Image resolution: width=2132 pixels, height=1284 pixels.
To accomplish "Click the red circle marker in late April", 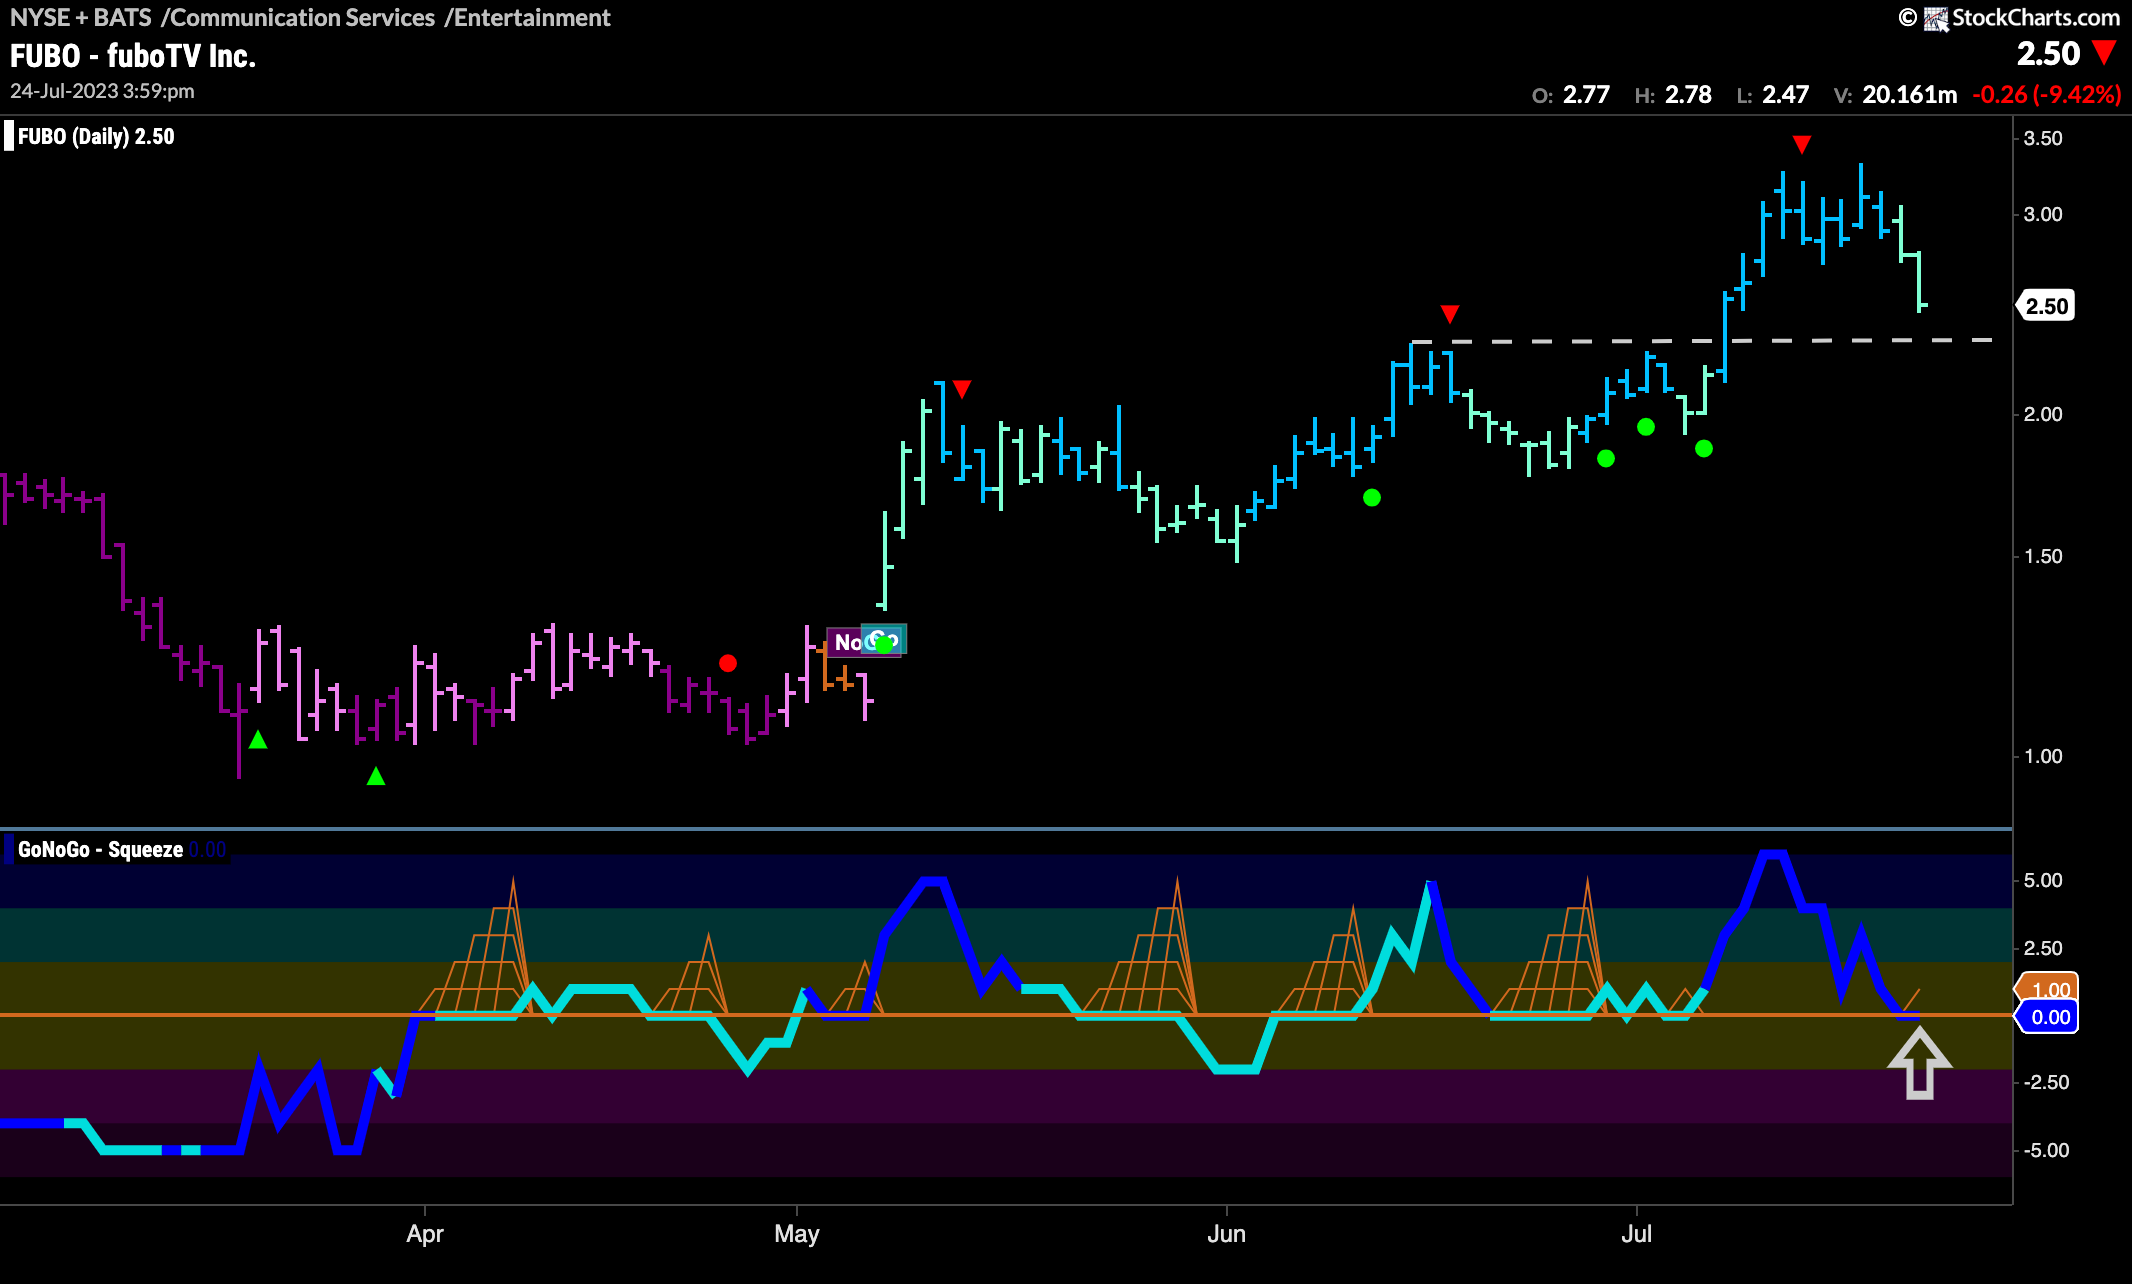I will tap(728, 663).
